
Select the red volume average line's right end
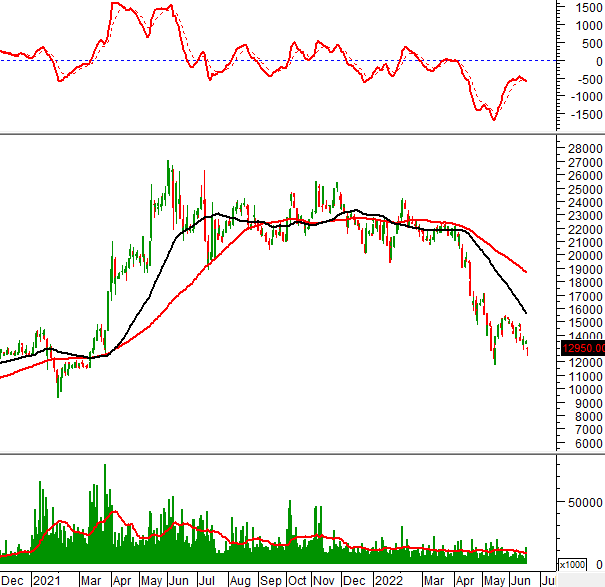[x=526, y=550]
